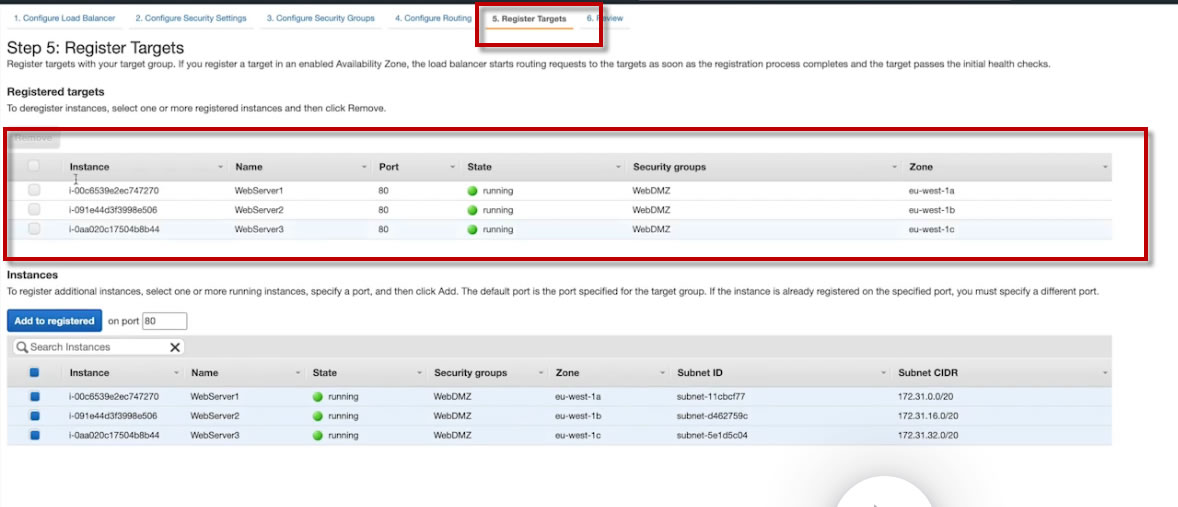Toggle select-all checkbox in Instances table header
The image size is (1178, 507).
click(x=34, y=373)
